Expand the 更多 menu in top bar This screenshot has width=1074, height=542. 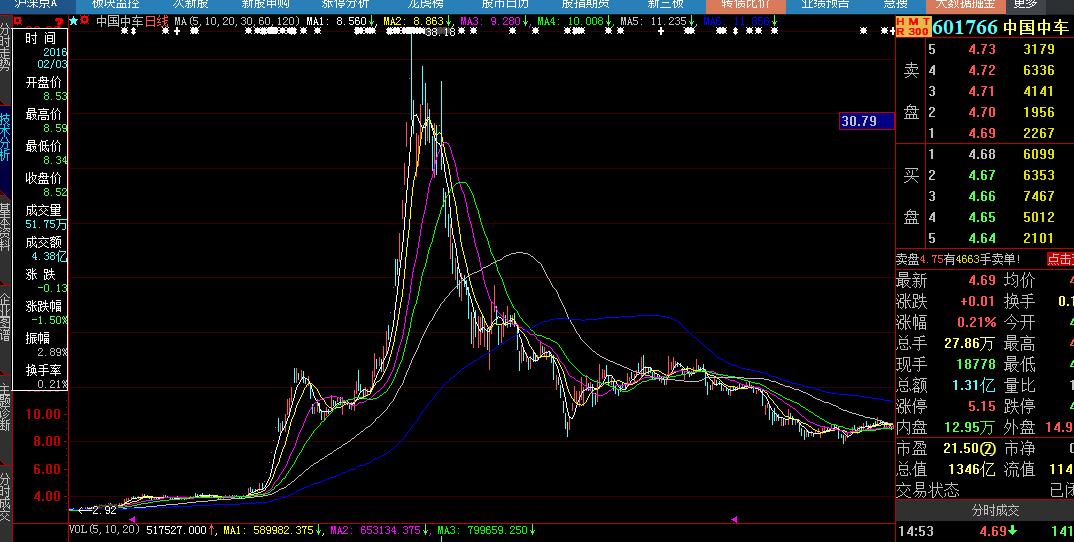[x=1025, y=4]
